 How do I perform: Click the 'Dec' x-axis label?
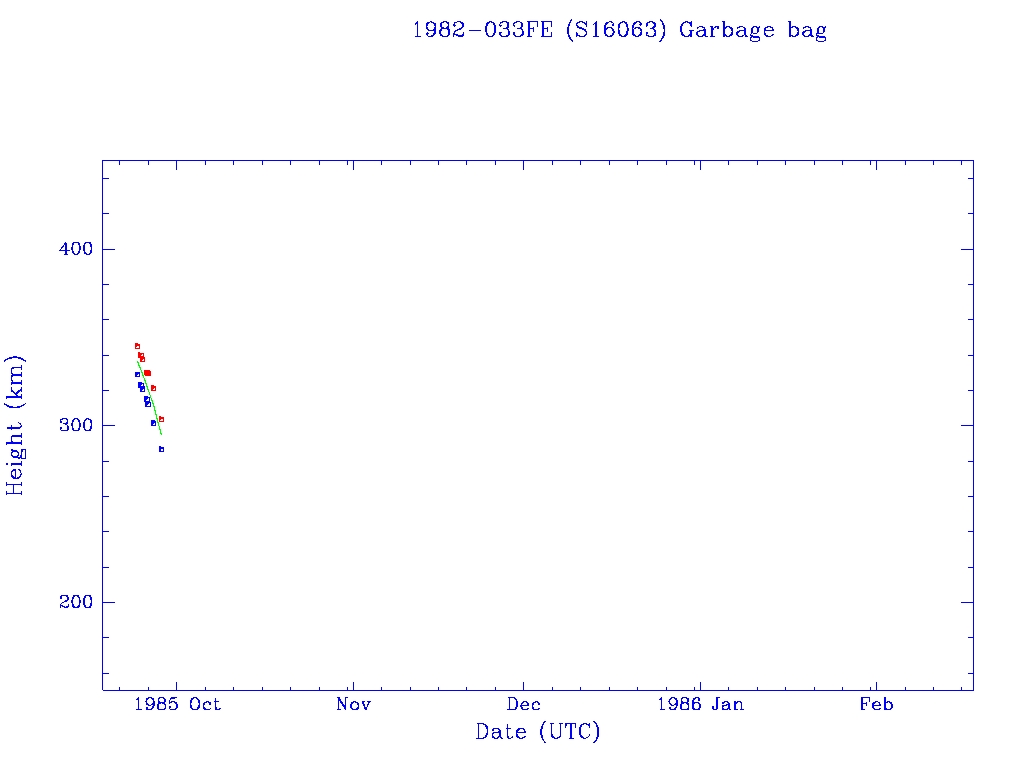(523, 705)
